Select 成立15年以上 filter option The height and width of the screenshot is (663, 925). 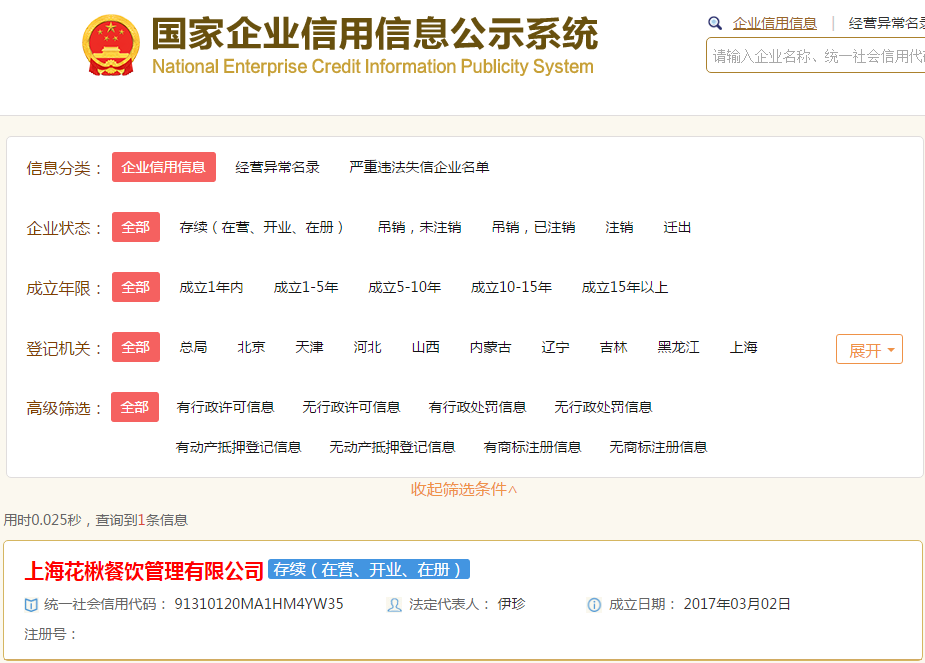click(x=625, y=288)
